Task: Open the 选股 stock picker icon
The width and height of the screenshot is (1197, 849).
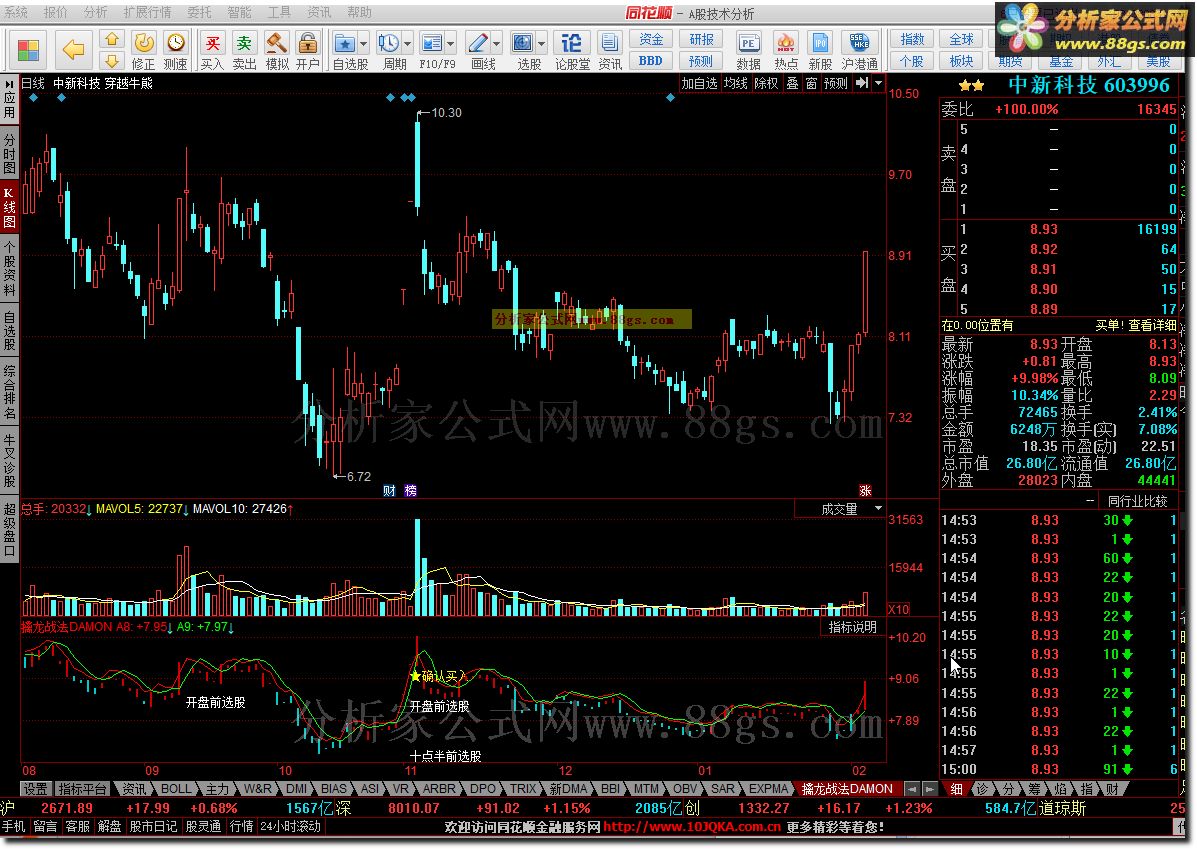Action: [x=523, y=44]
